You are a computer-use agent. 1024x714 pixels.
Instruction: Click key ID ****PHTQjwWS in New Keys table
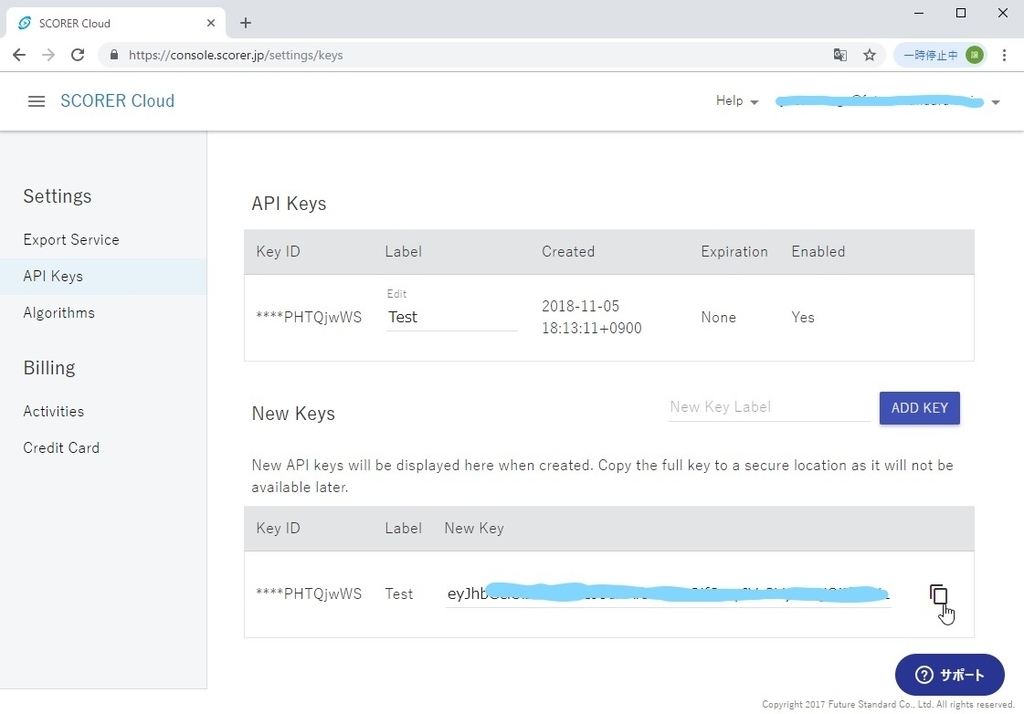click(x=308, y=594)
